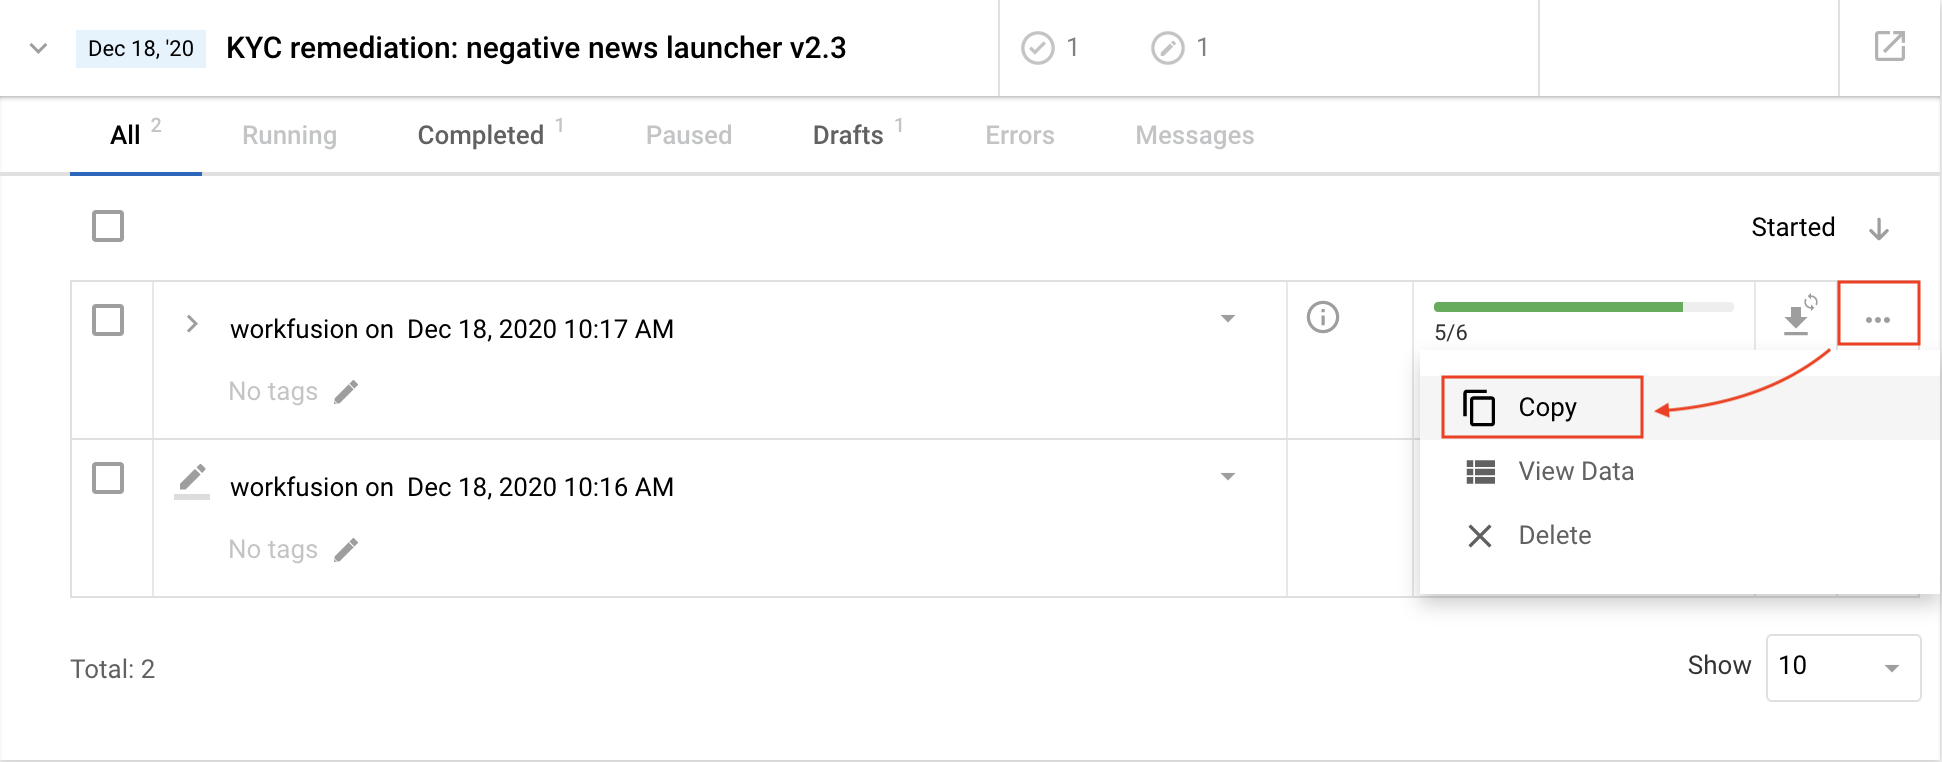
Task: Open business process in new window icon
Action: pos(1889,46)
